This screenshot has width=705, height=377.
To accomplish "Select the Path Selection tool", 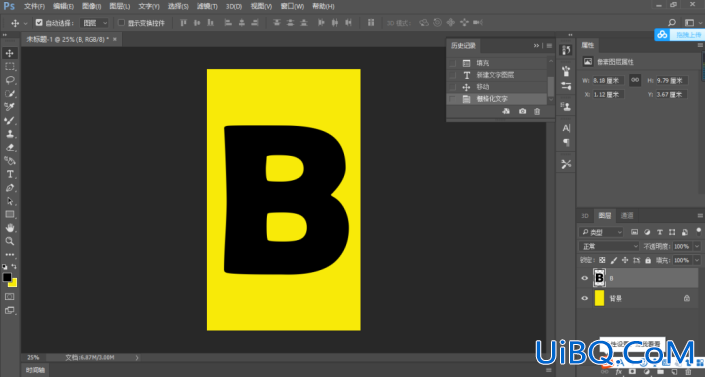I will (9, 201).
